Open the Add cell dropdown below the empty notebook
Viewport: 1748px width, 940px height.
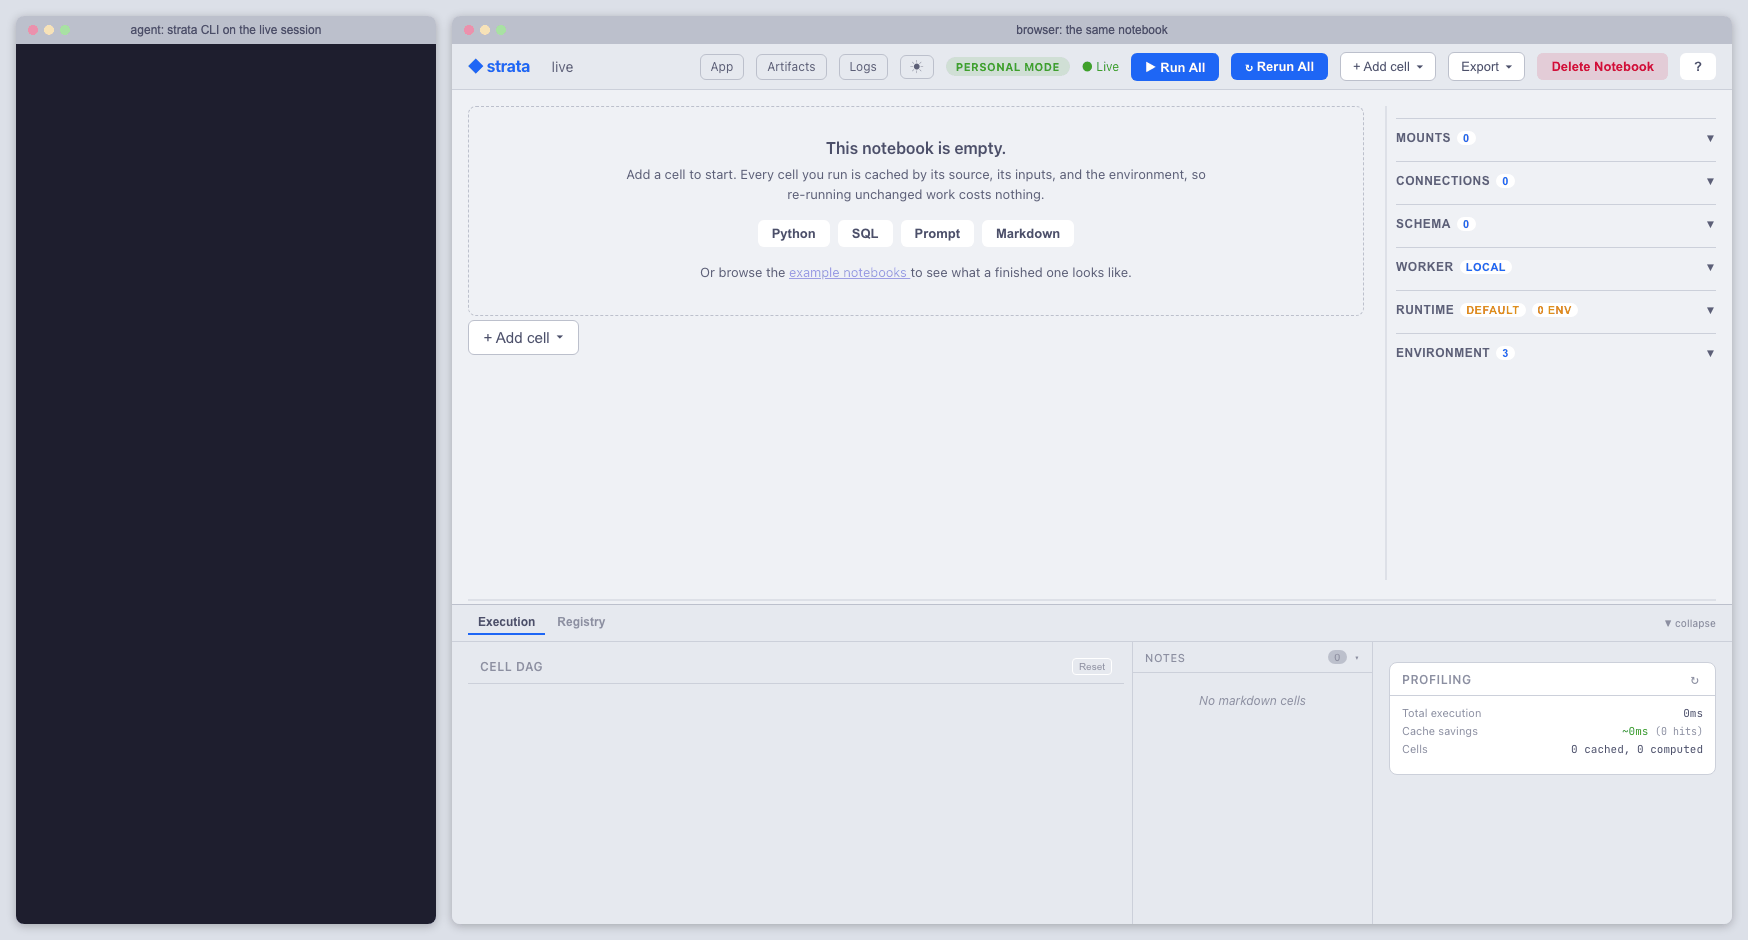point(523,338)
